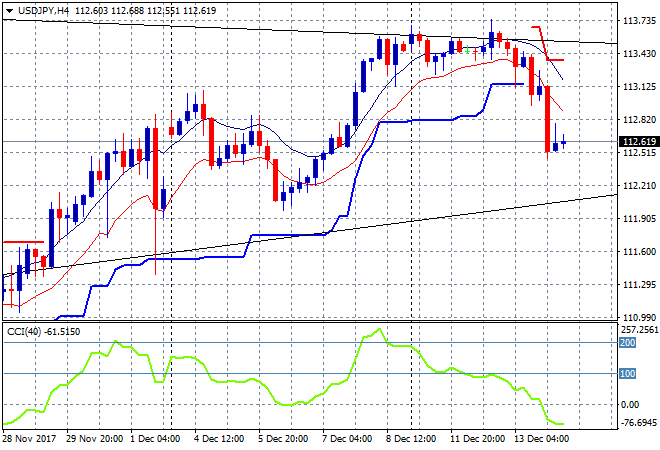The width and height of the screenshot is (660, 450).
Task: Click the 13 Dec 04:00 time label
Action: pyautogui.click(x=541, y=439)
